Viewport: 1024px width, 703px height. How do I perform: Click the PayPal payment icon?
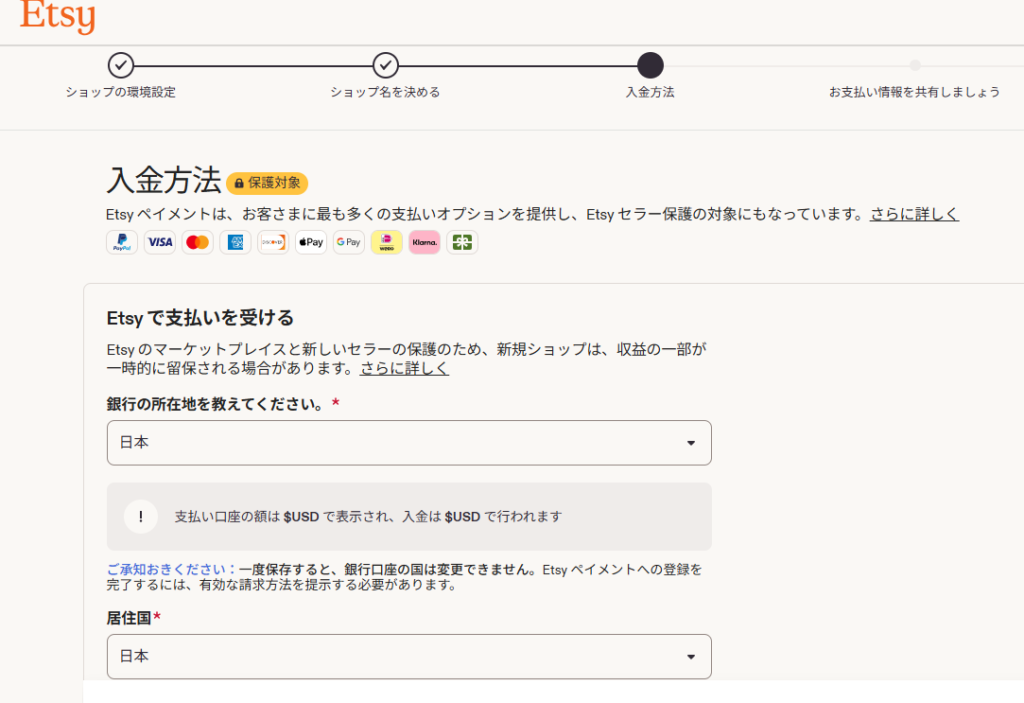point(122,242)
